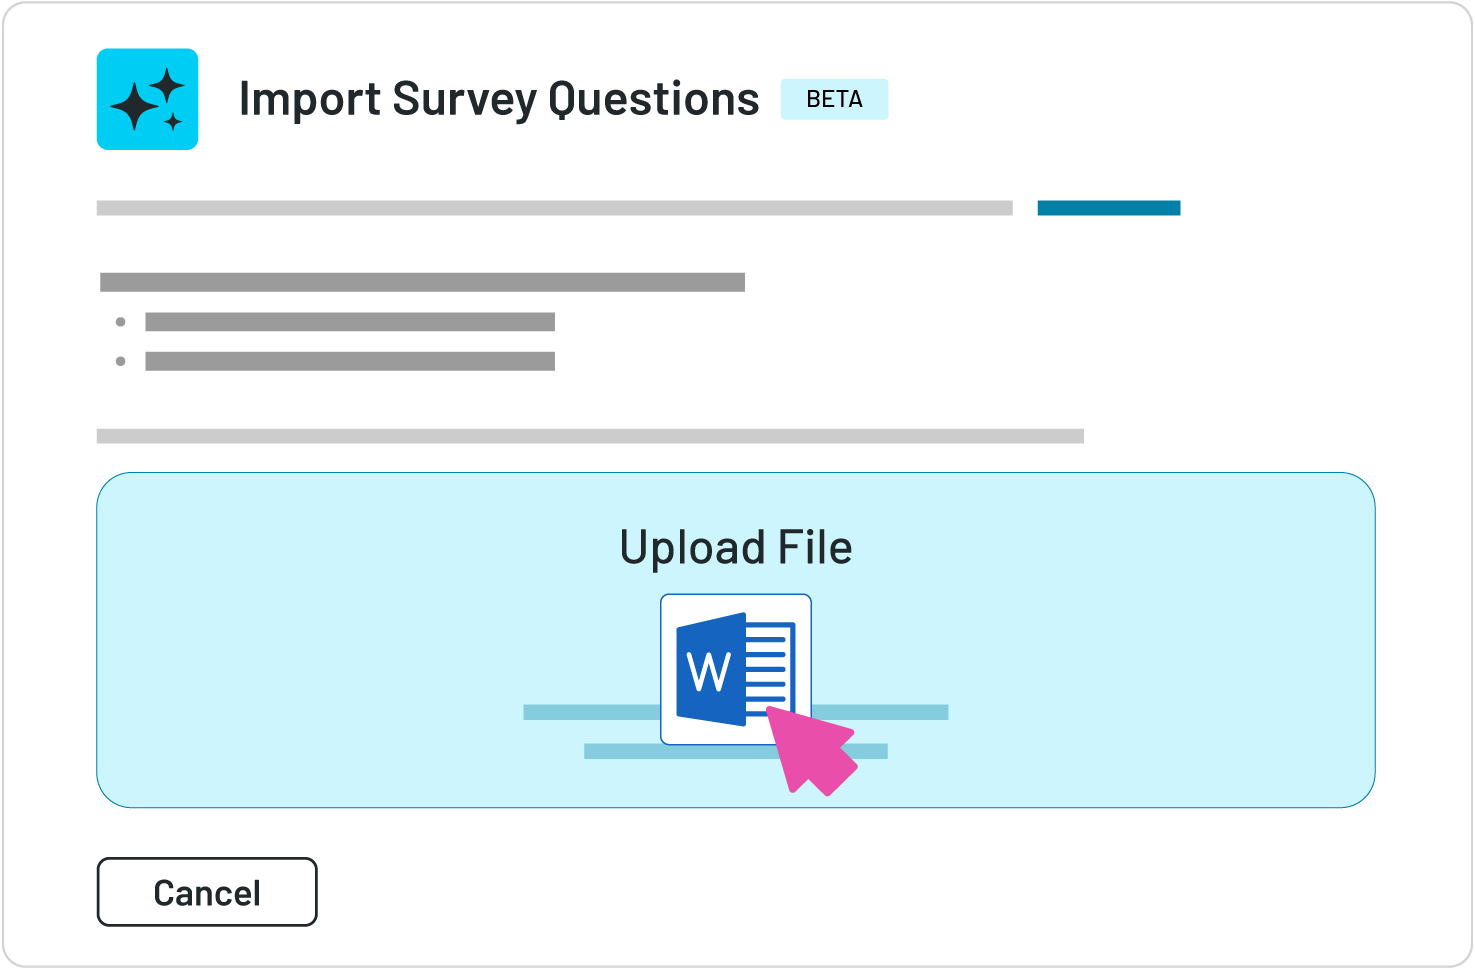Click the light gray description bar under title
Viewport: 1475px width, 969px height.
(554, 208)
